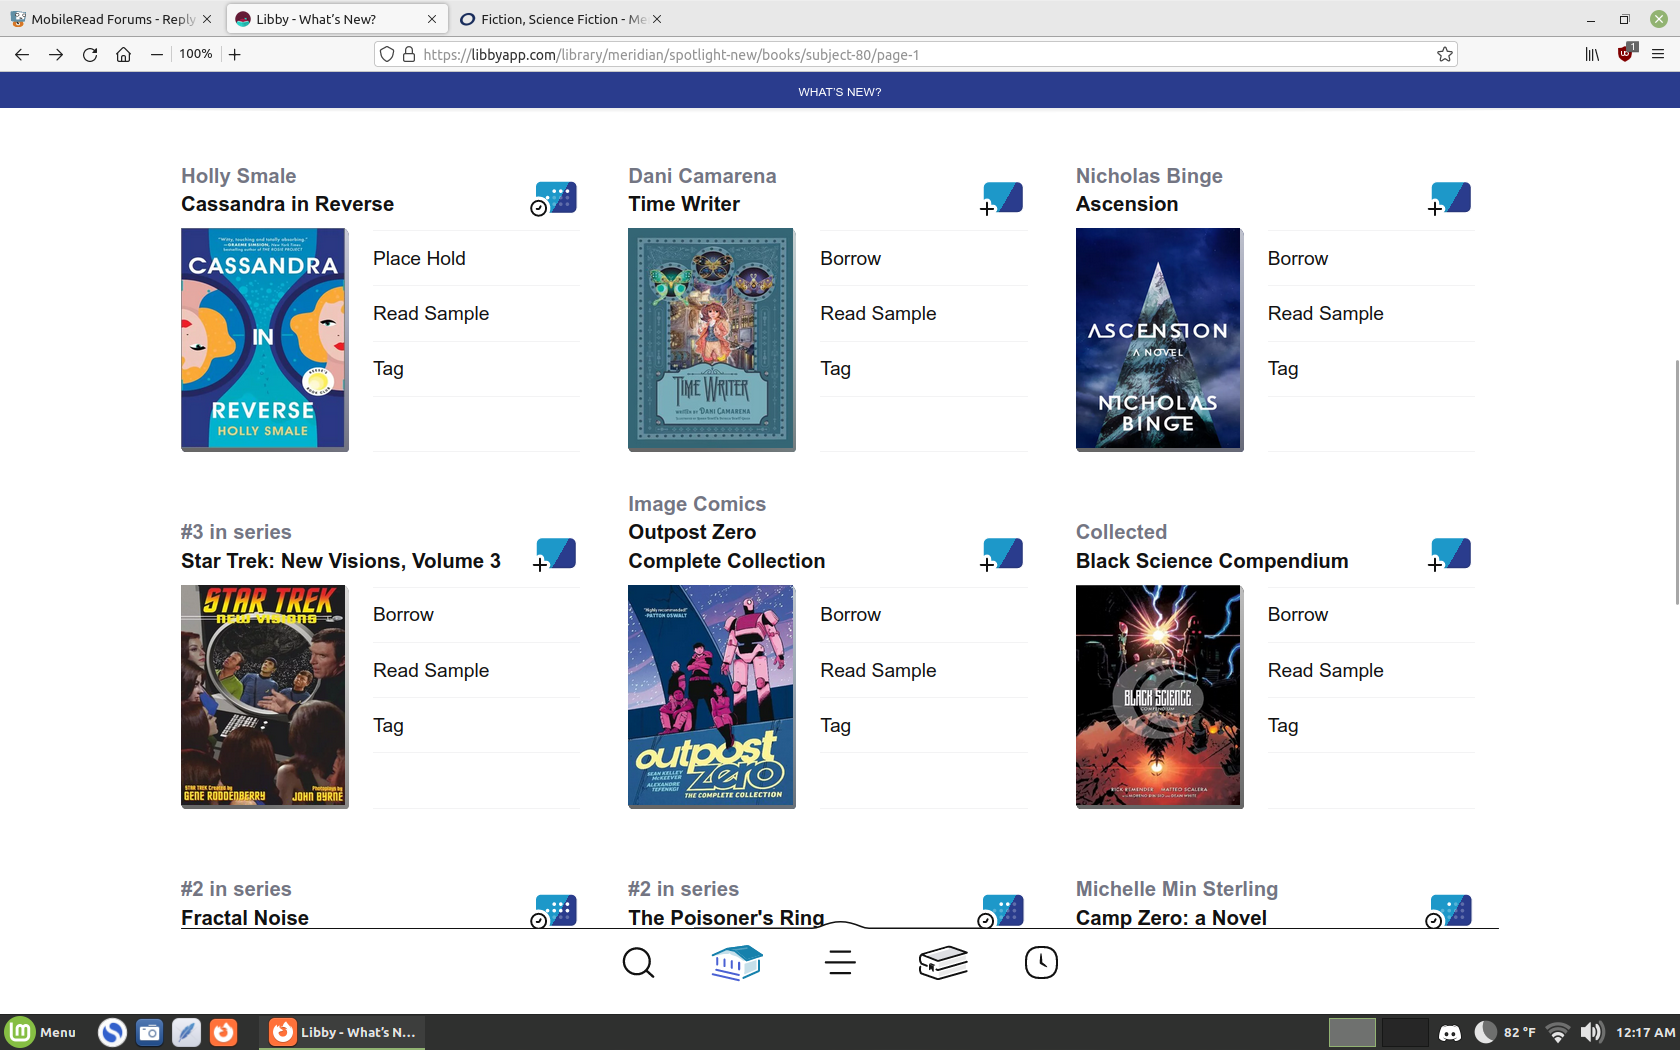Open the Linux Mint Menu button
The image size is (1680, 1050).
click(x=41, y=1032)
